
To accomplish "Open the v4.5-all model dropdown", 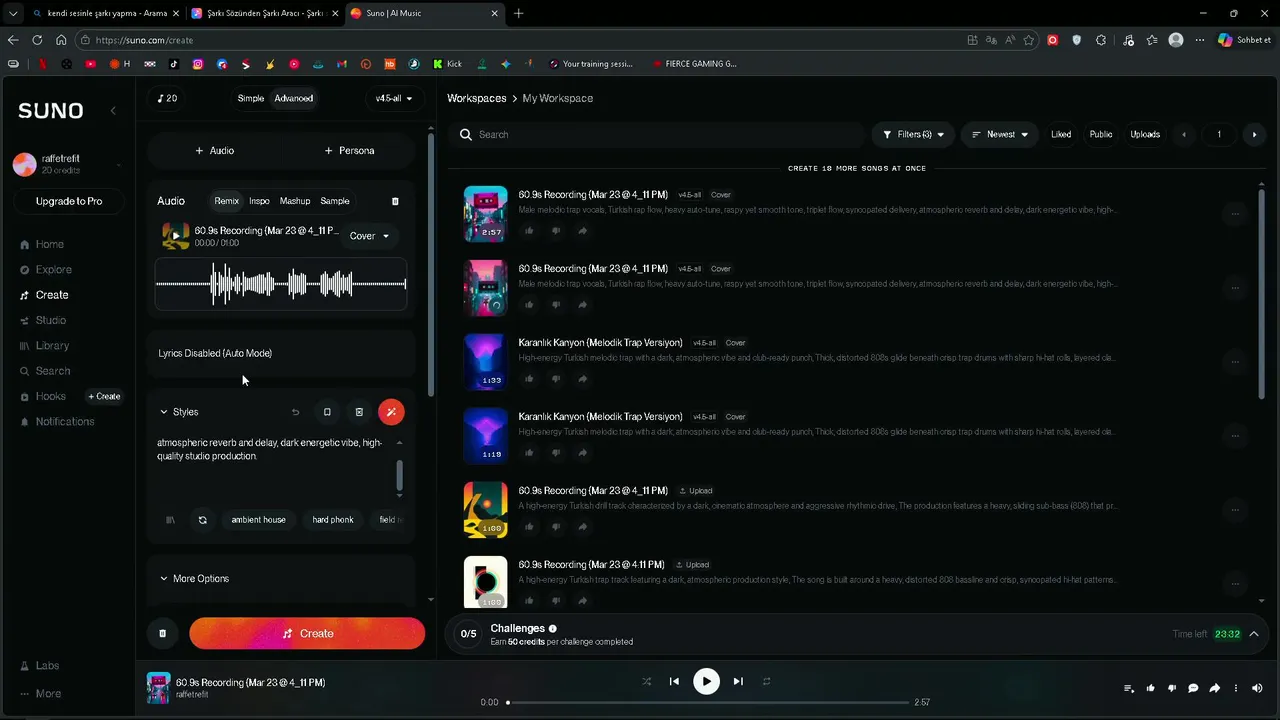I will (x=394, y=98).
